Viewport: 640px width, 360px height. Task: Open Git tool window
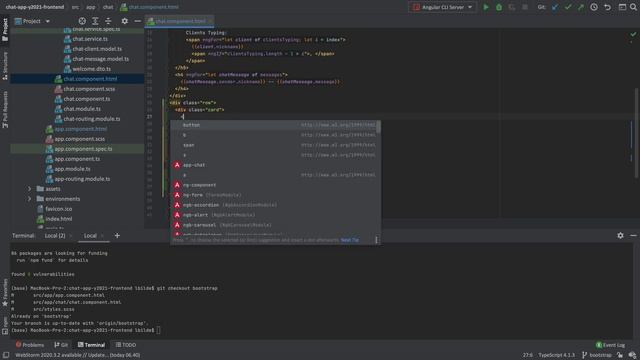[61, 345]
